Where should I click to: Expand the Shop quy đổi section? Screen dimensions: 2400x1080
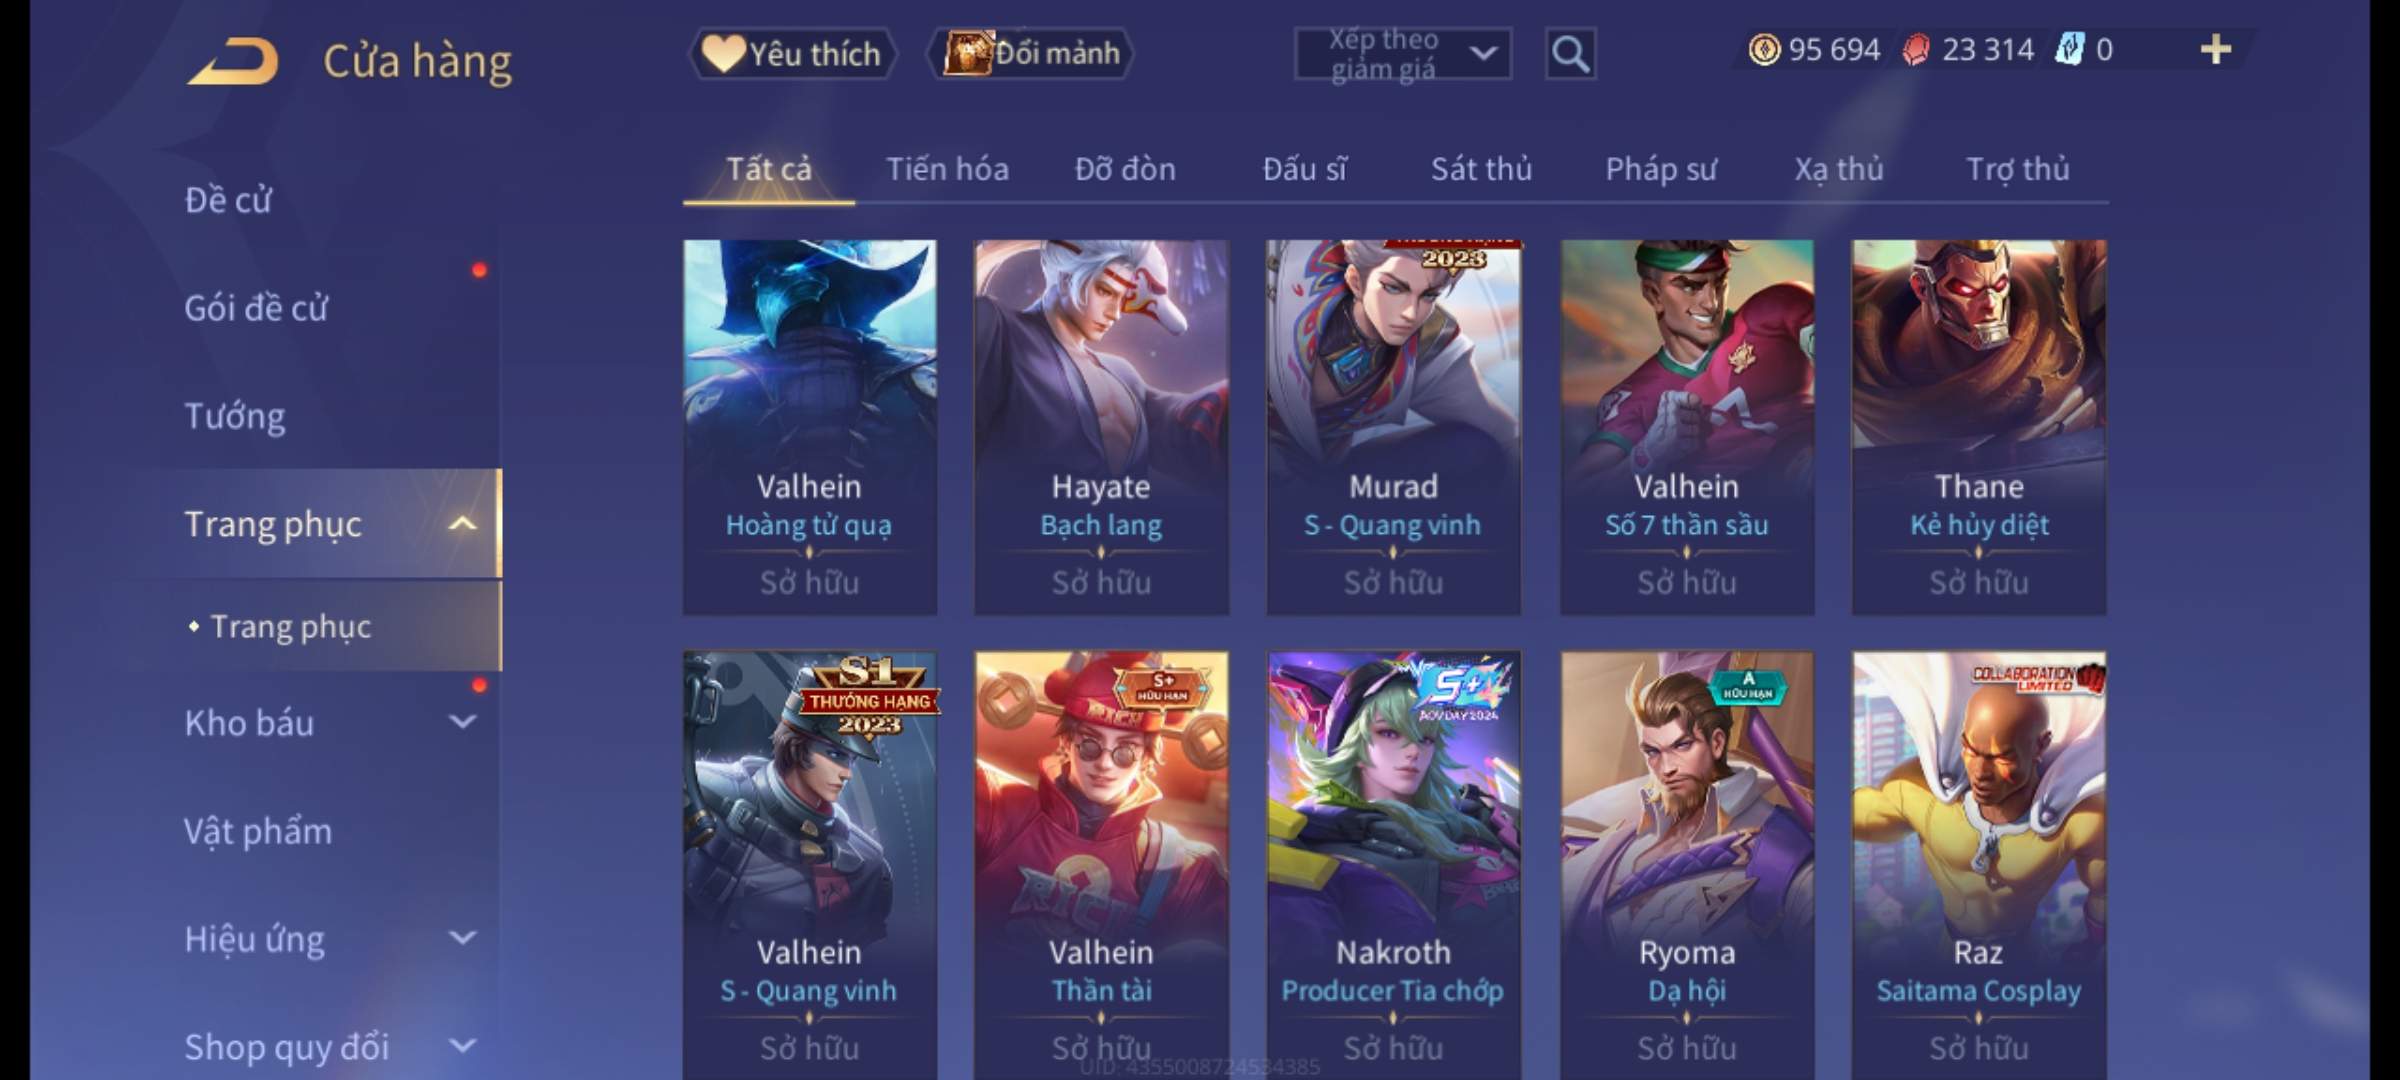(x=462, y=1046)
